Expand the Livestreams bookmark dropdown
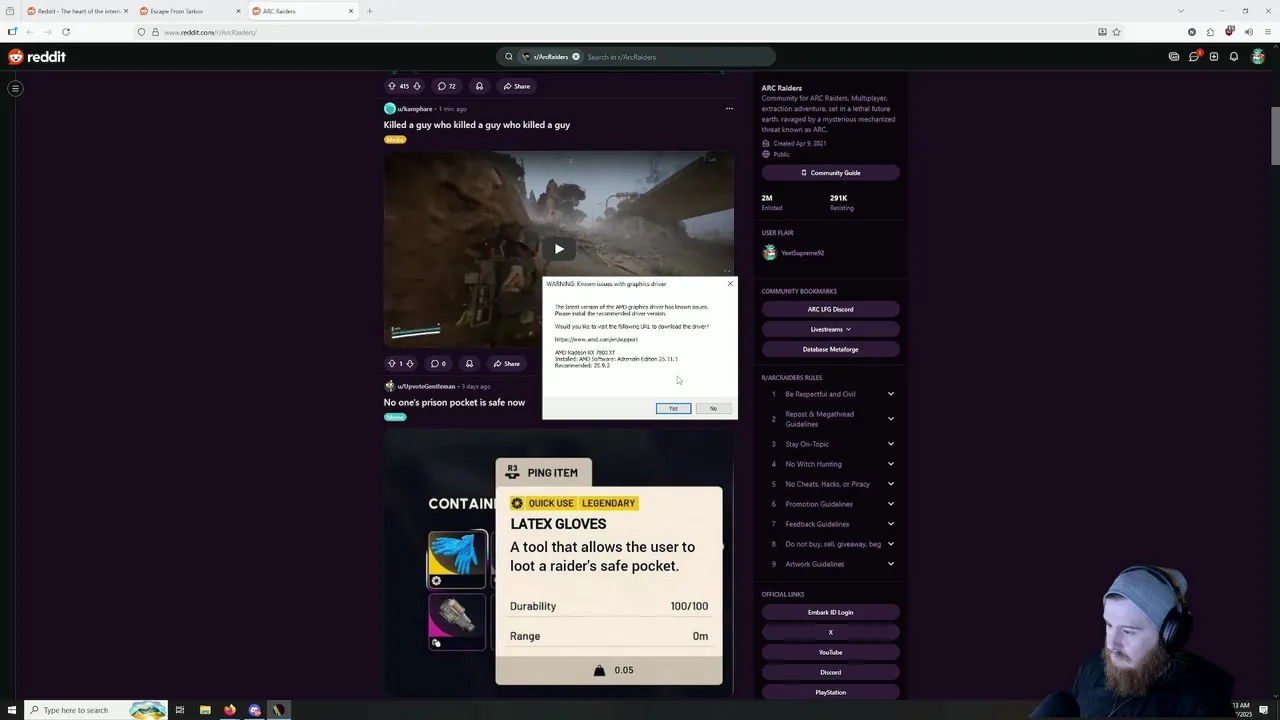The image size is (1280, 720). [830, 329]
